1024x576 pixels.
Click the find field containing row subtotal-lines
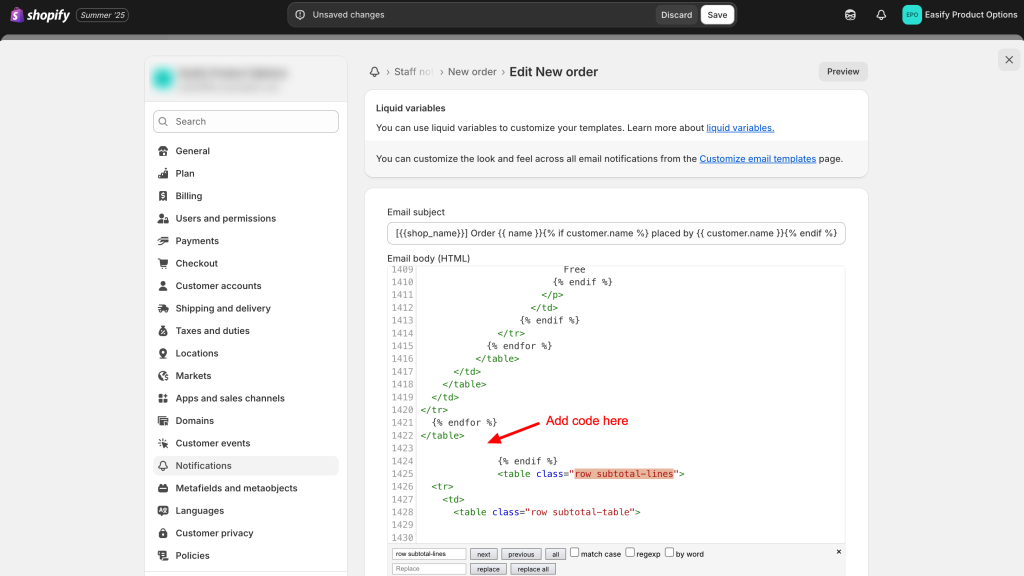click(429, 554)
